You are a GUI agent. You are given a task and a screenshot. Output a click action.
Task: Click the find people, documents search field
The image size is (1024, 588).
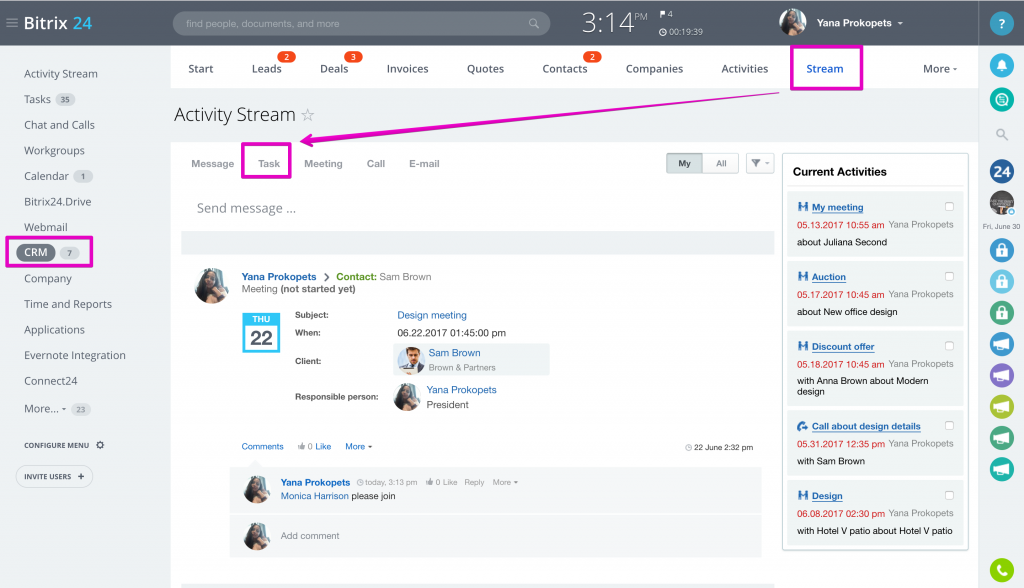[361, 24]
